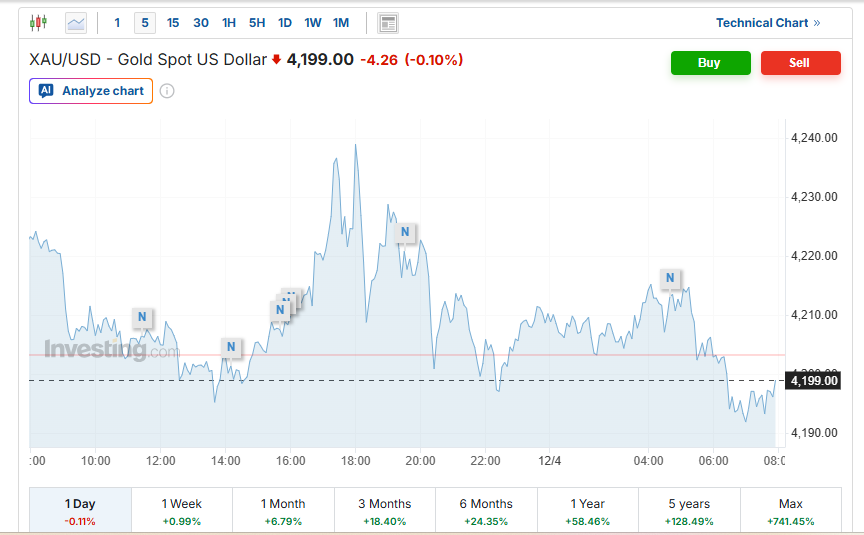Viewport: 864px width, 535px height.
Task: Click the info icon beside Analyze chart
Action: click(x=167, y=91)
